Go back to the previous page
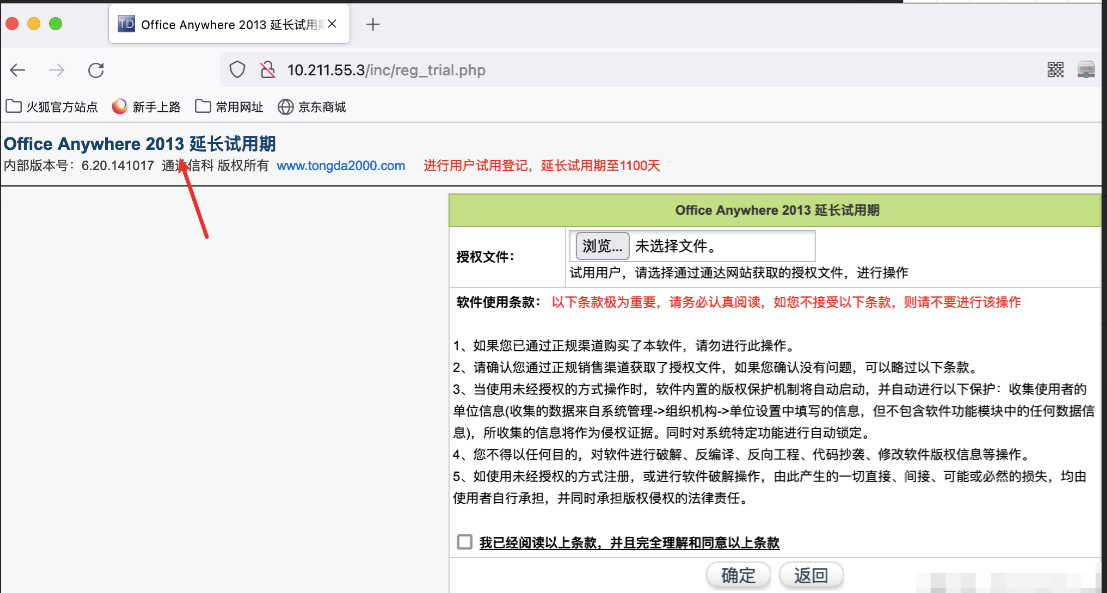The width and height of the screenshot is (1107, 593). [17, 70]
